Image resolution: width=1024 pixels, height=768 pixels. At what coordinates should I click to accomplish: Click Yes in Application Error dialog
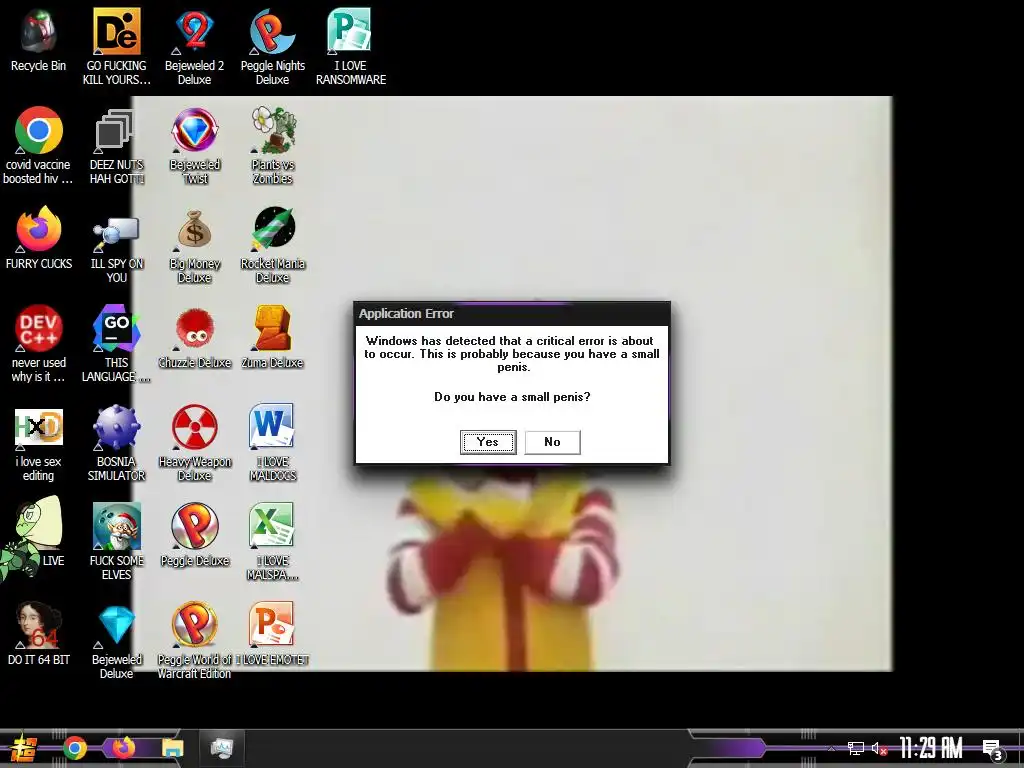click(x=488, y=442)
